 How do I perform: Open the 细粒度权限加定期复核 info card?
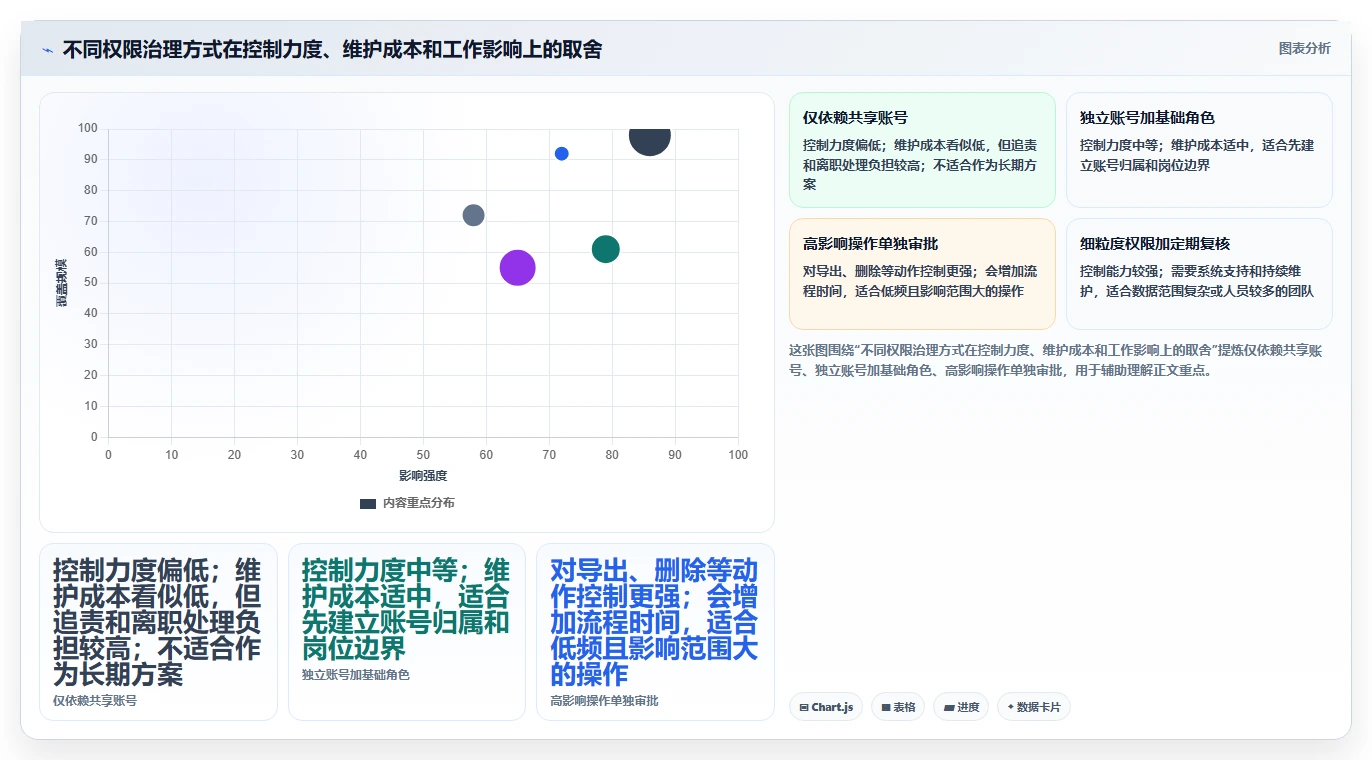tap(1199, 274)
